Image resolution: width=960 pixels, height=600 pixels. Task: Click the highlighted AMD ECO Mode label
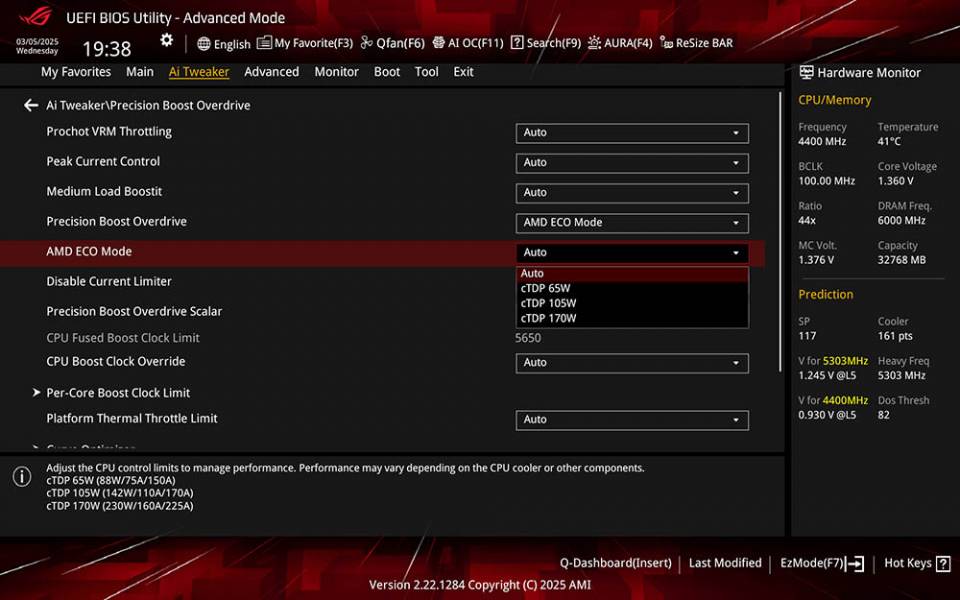tap(89, 252)
